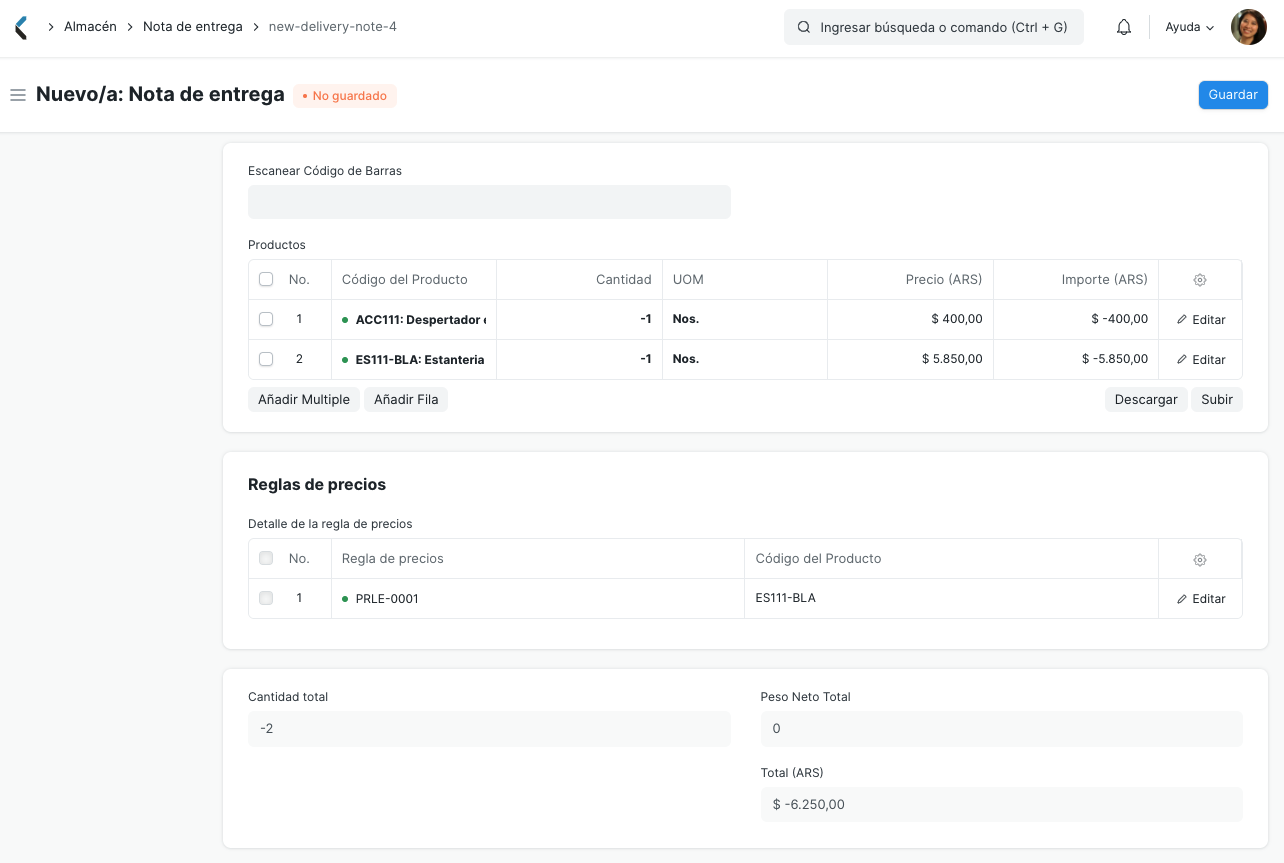Click Descargar button
This screenshot has height=863, width=1284.
[1146, 399]
